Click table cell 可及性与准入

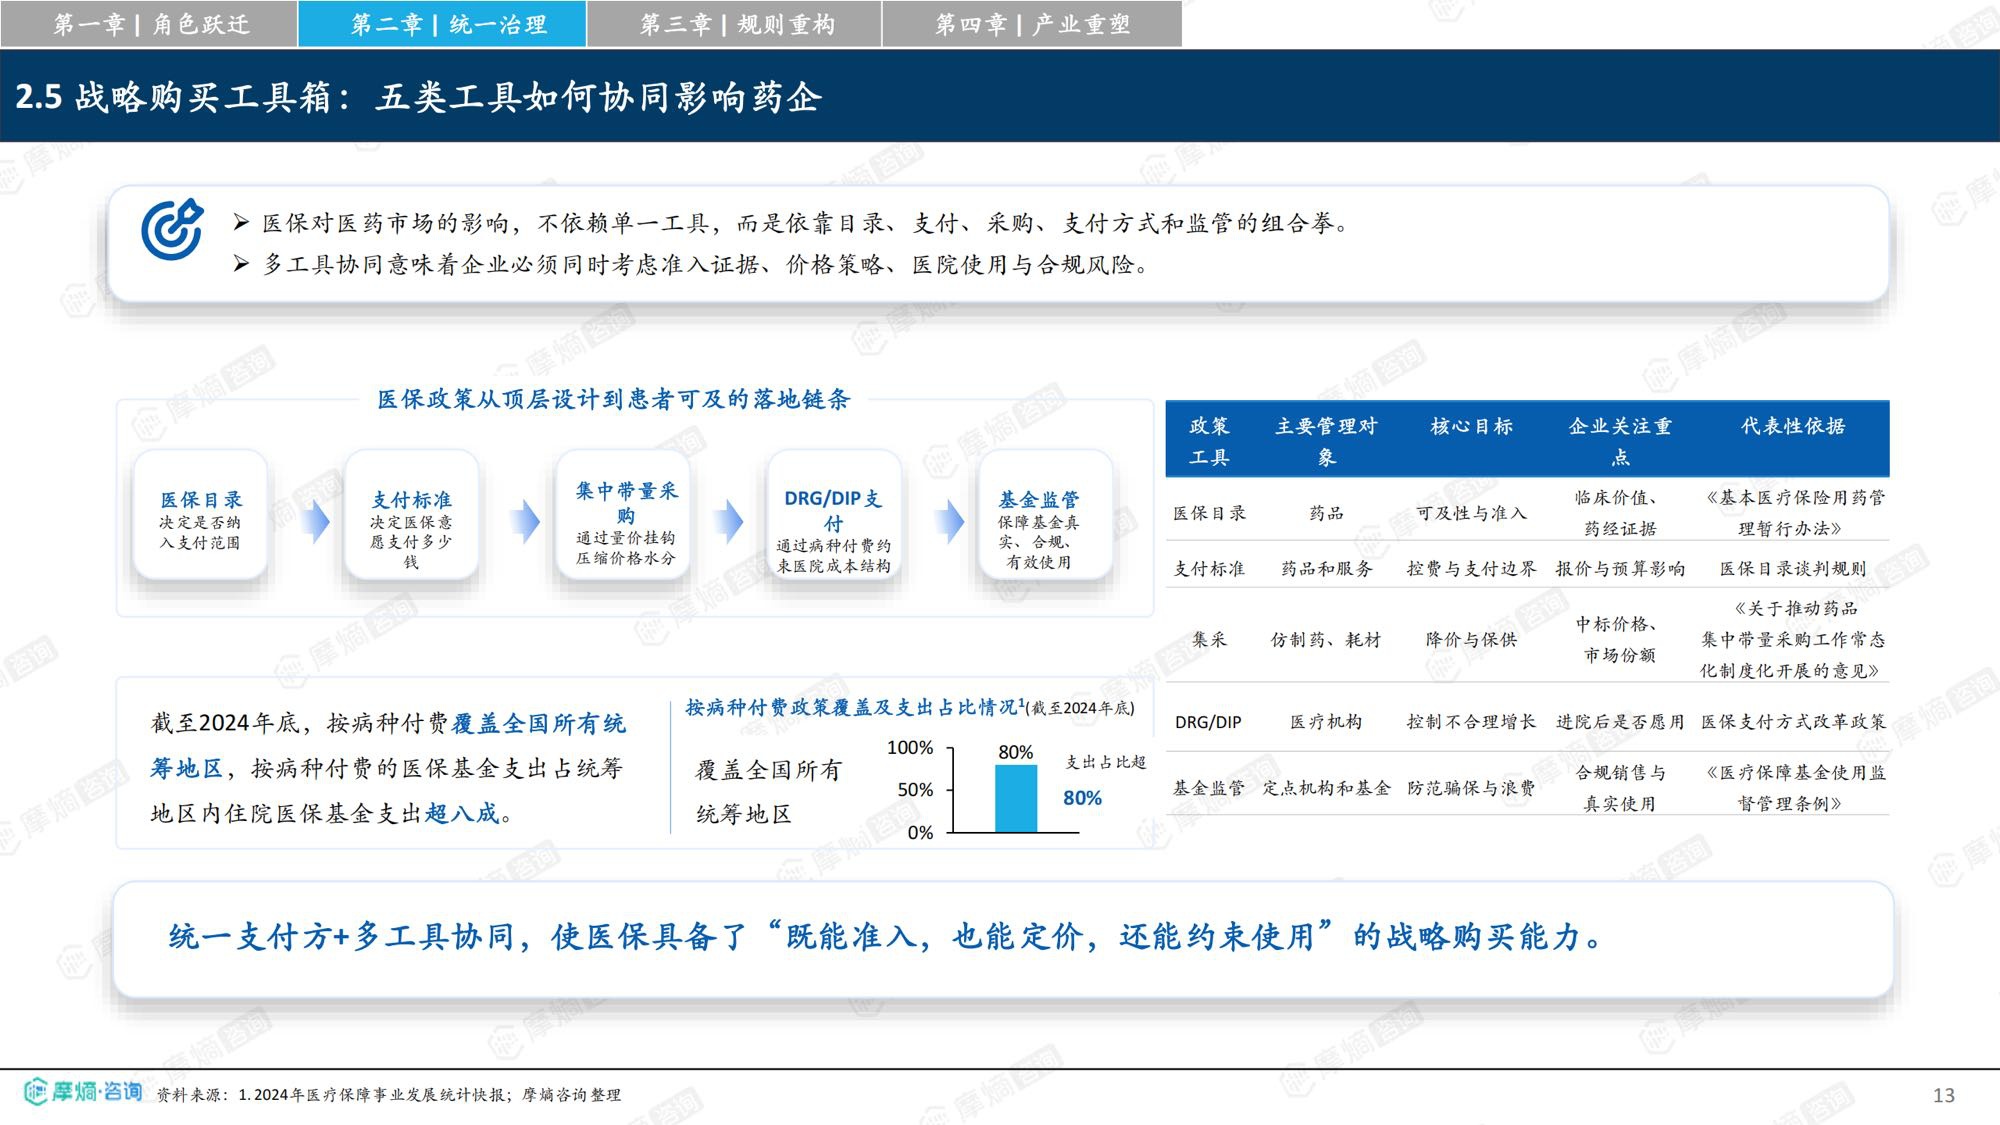[x=1471, y=513]
